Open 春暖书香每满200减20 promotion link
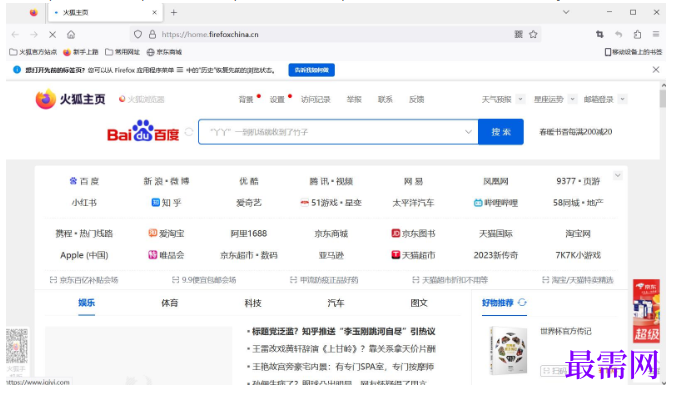This screenshot has width=677, height=396. pos(576,132)
